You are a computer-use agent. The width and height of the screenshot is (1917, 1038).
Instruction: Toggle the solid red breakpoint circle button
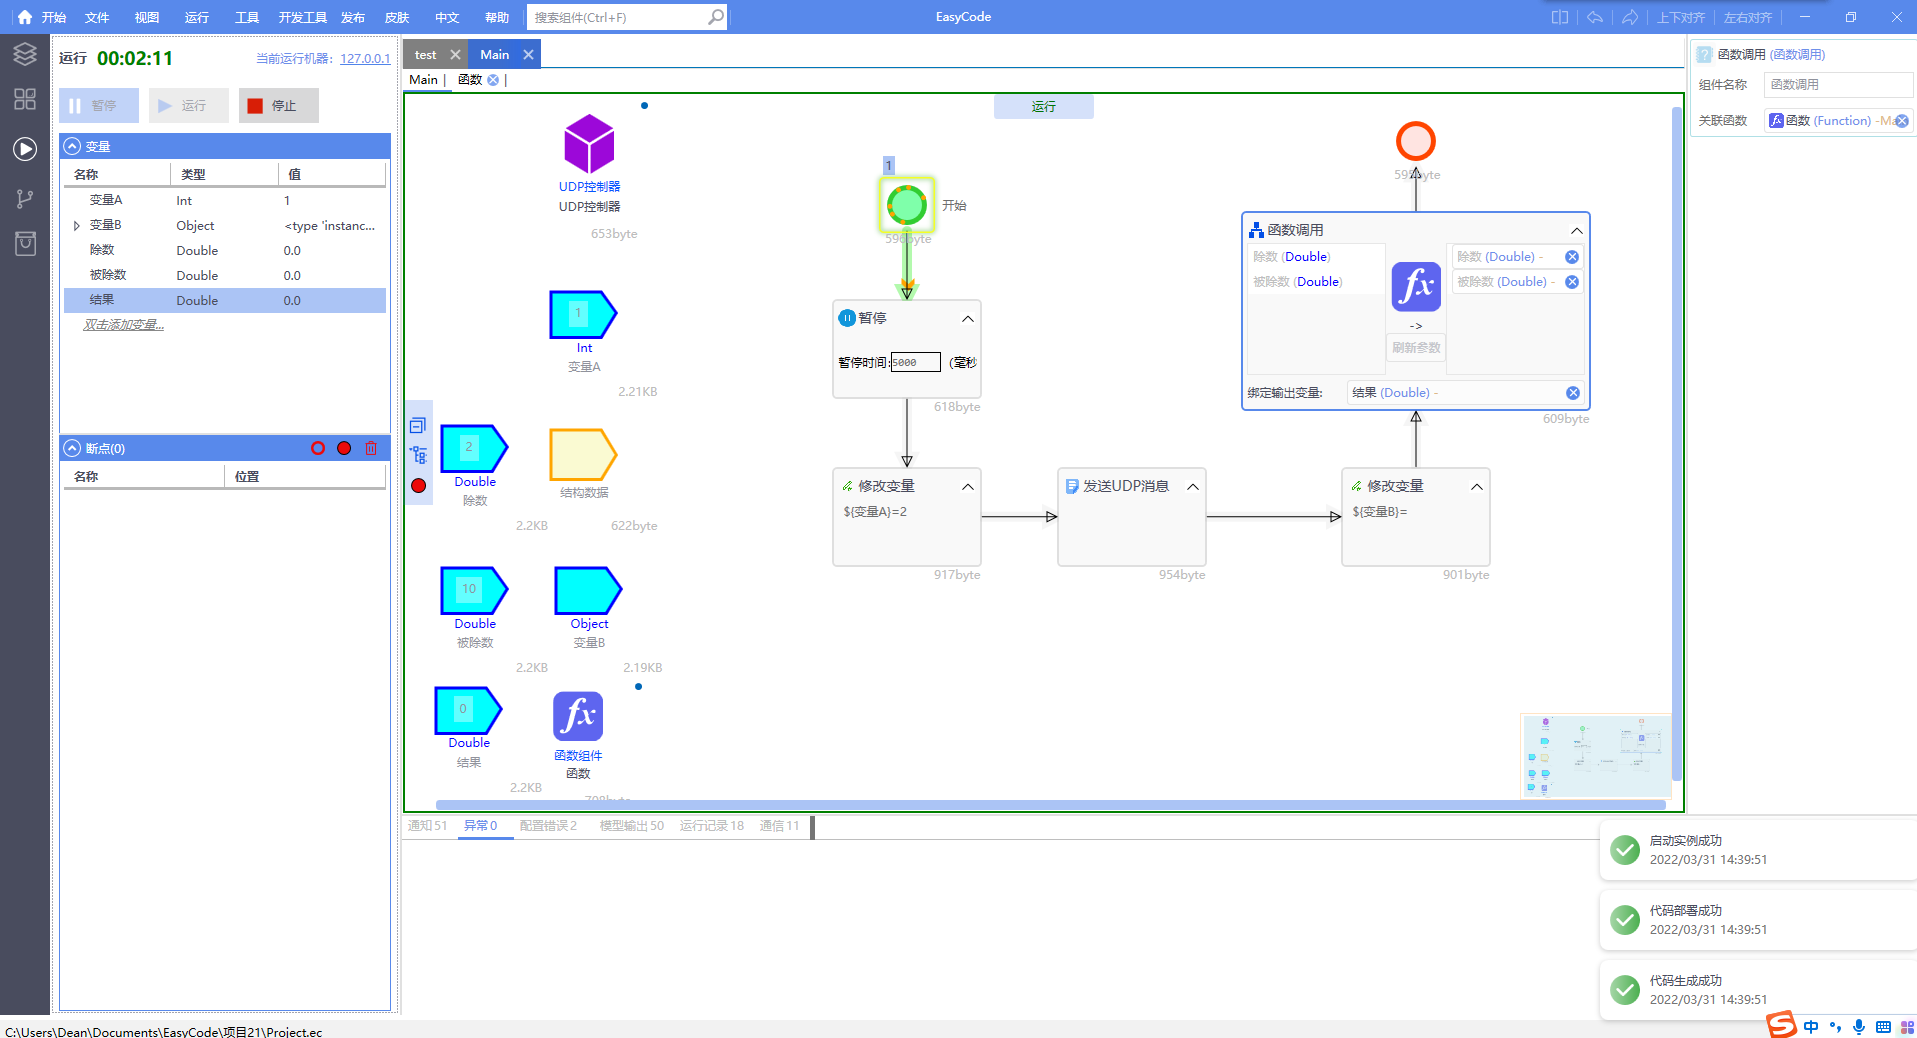[x=344, y=448]
